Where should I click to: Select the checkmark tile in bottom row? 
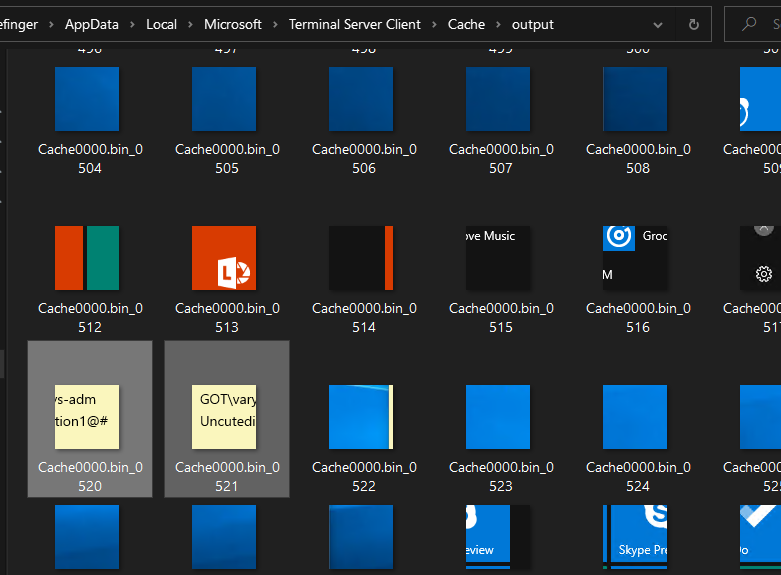(x=760, y=537)
